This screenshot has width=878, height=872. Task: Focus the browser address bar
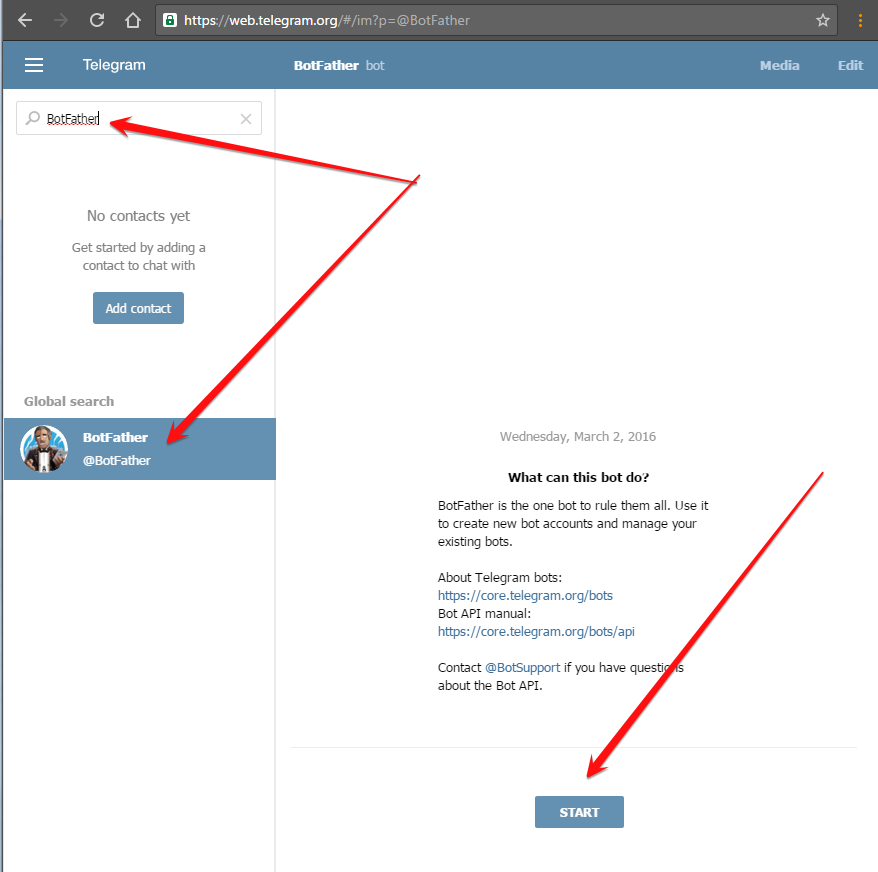(x=480, y=20)
